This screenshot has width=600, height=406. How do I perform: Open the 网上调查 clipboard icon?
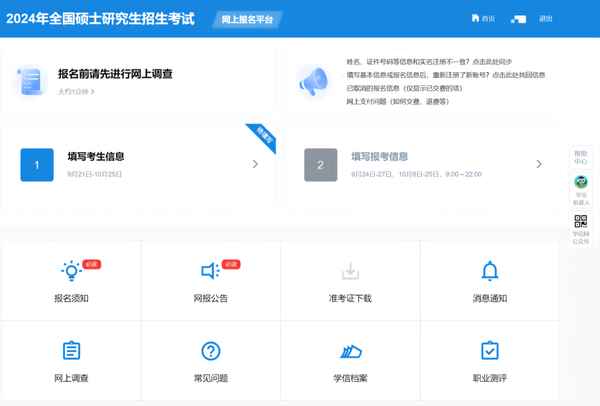71,350
